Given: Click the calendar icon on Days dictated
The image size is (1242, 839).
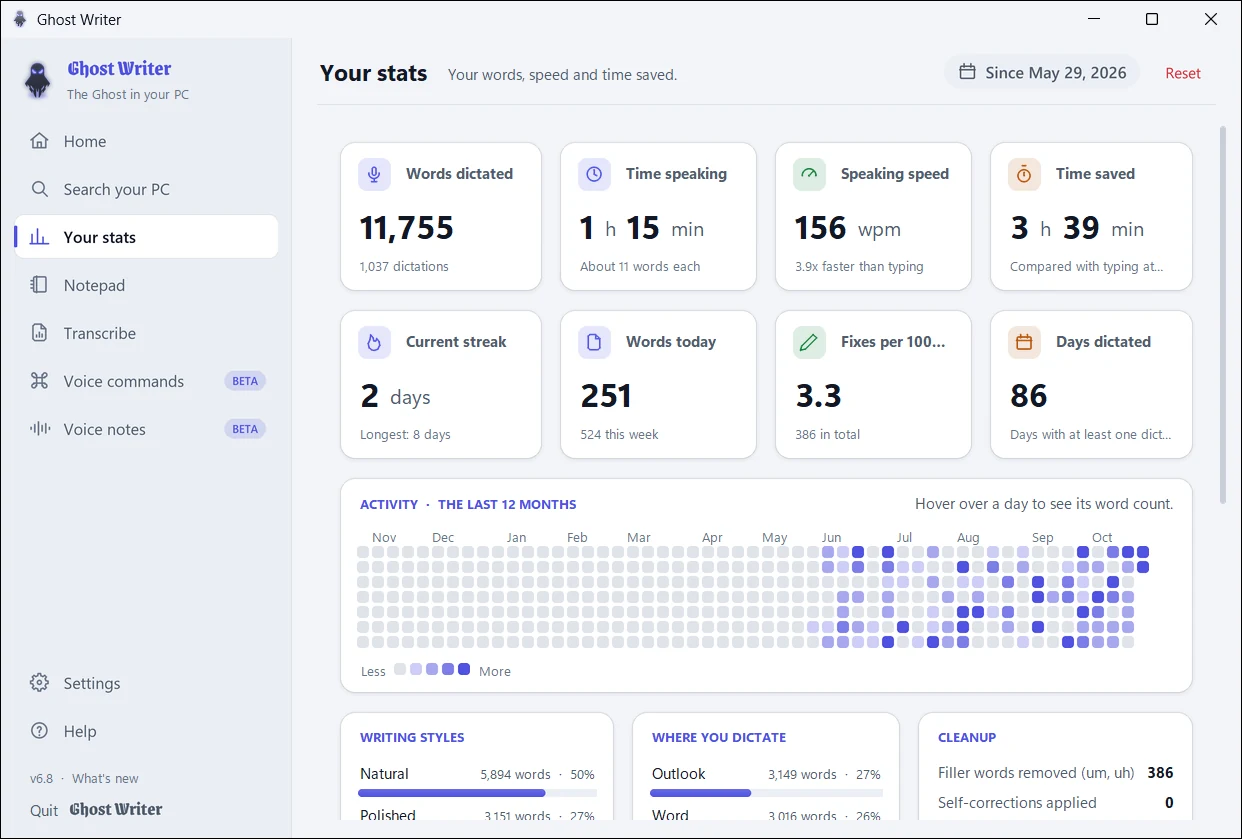Looking at the screenshot, I should 1024,342.
